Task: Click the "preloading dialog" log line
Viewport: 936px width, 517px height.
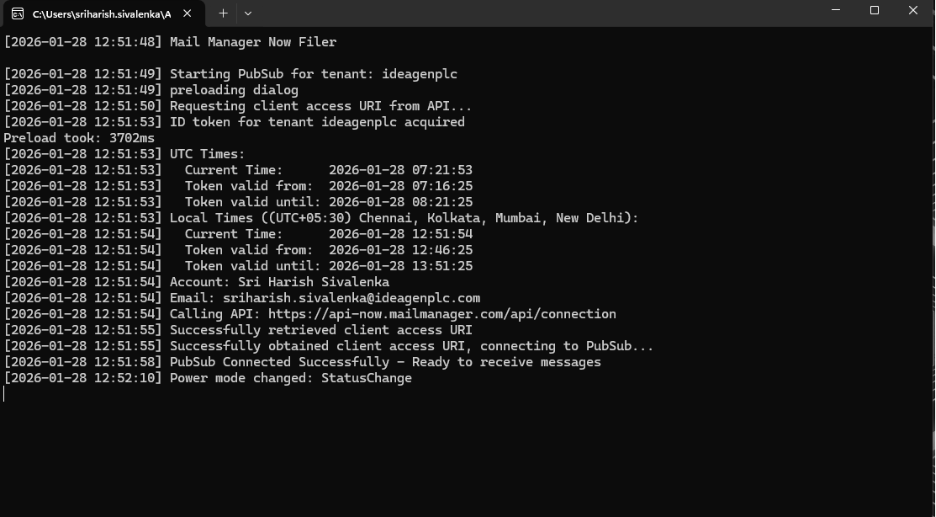Action: coord(234,90)
